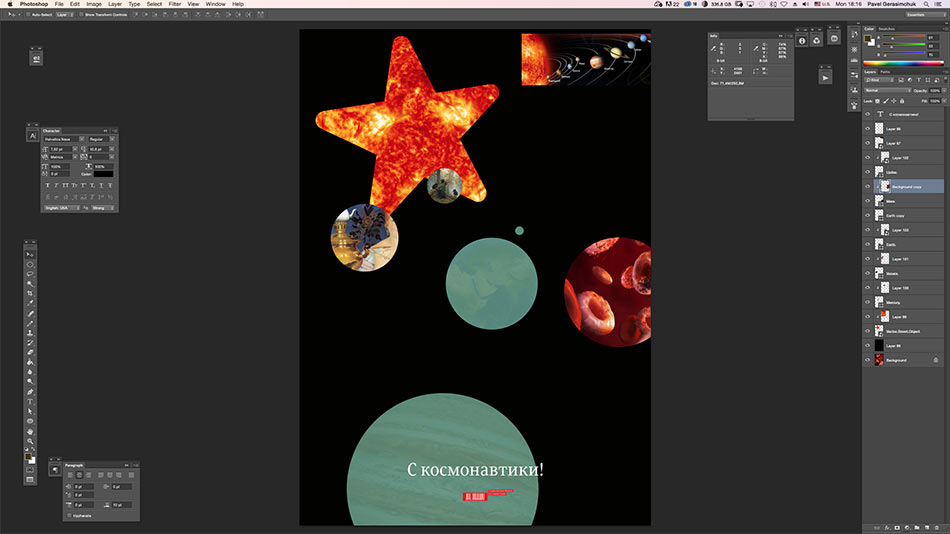Hide the Earth copy layer
The height and width of the screenshot is (534, 950).
pos(868,216)
